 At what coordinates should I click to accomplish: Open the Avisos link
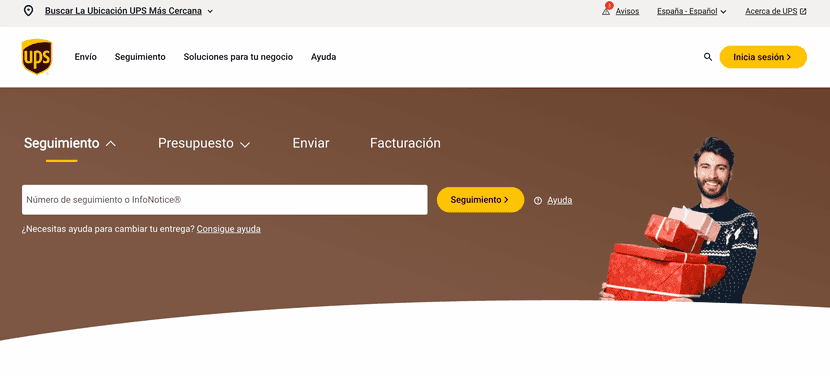[x=627, y=11]
